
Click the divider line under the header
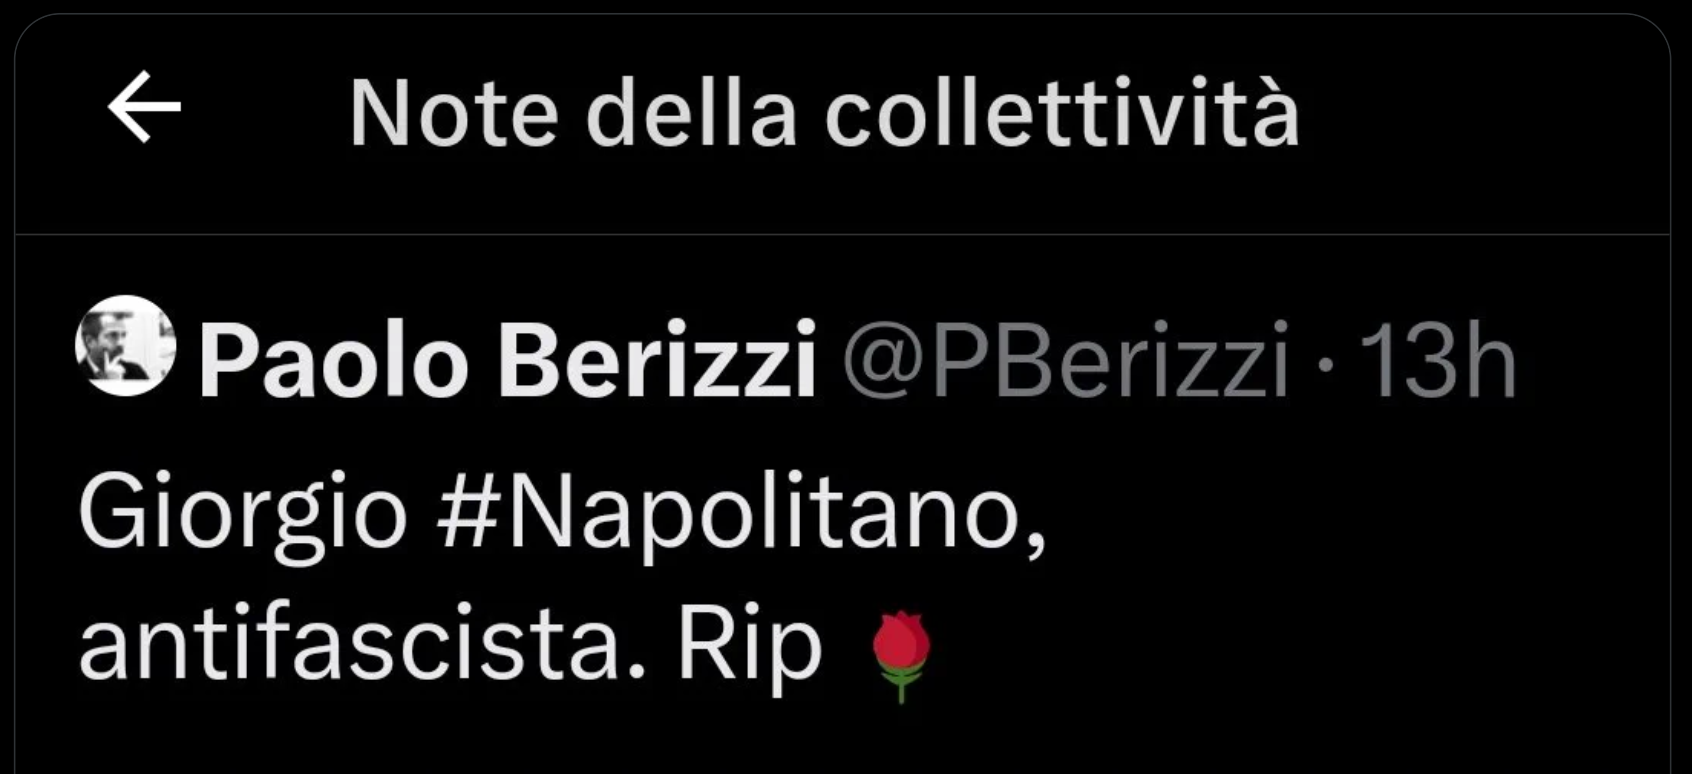pos(842,235)
